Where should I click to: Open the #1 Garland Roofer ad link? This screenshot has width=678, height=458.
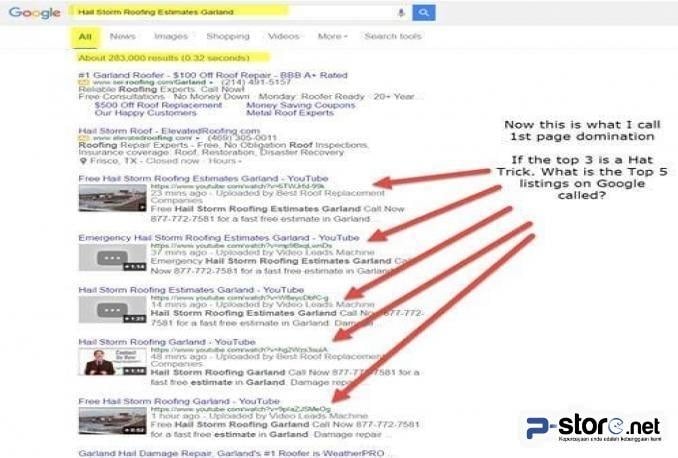[x=212, y=75]
